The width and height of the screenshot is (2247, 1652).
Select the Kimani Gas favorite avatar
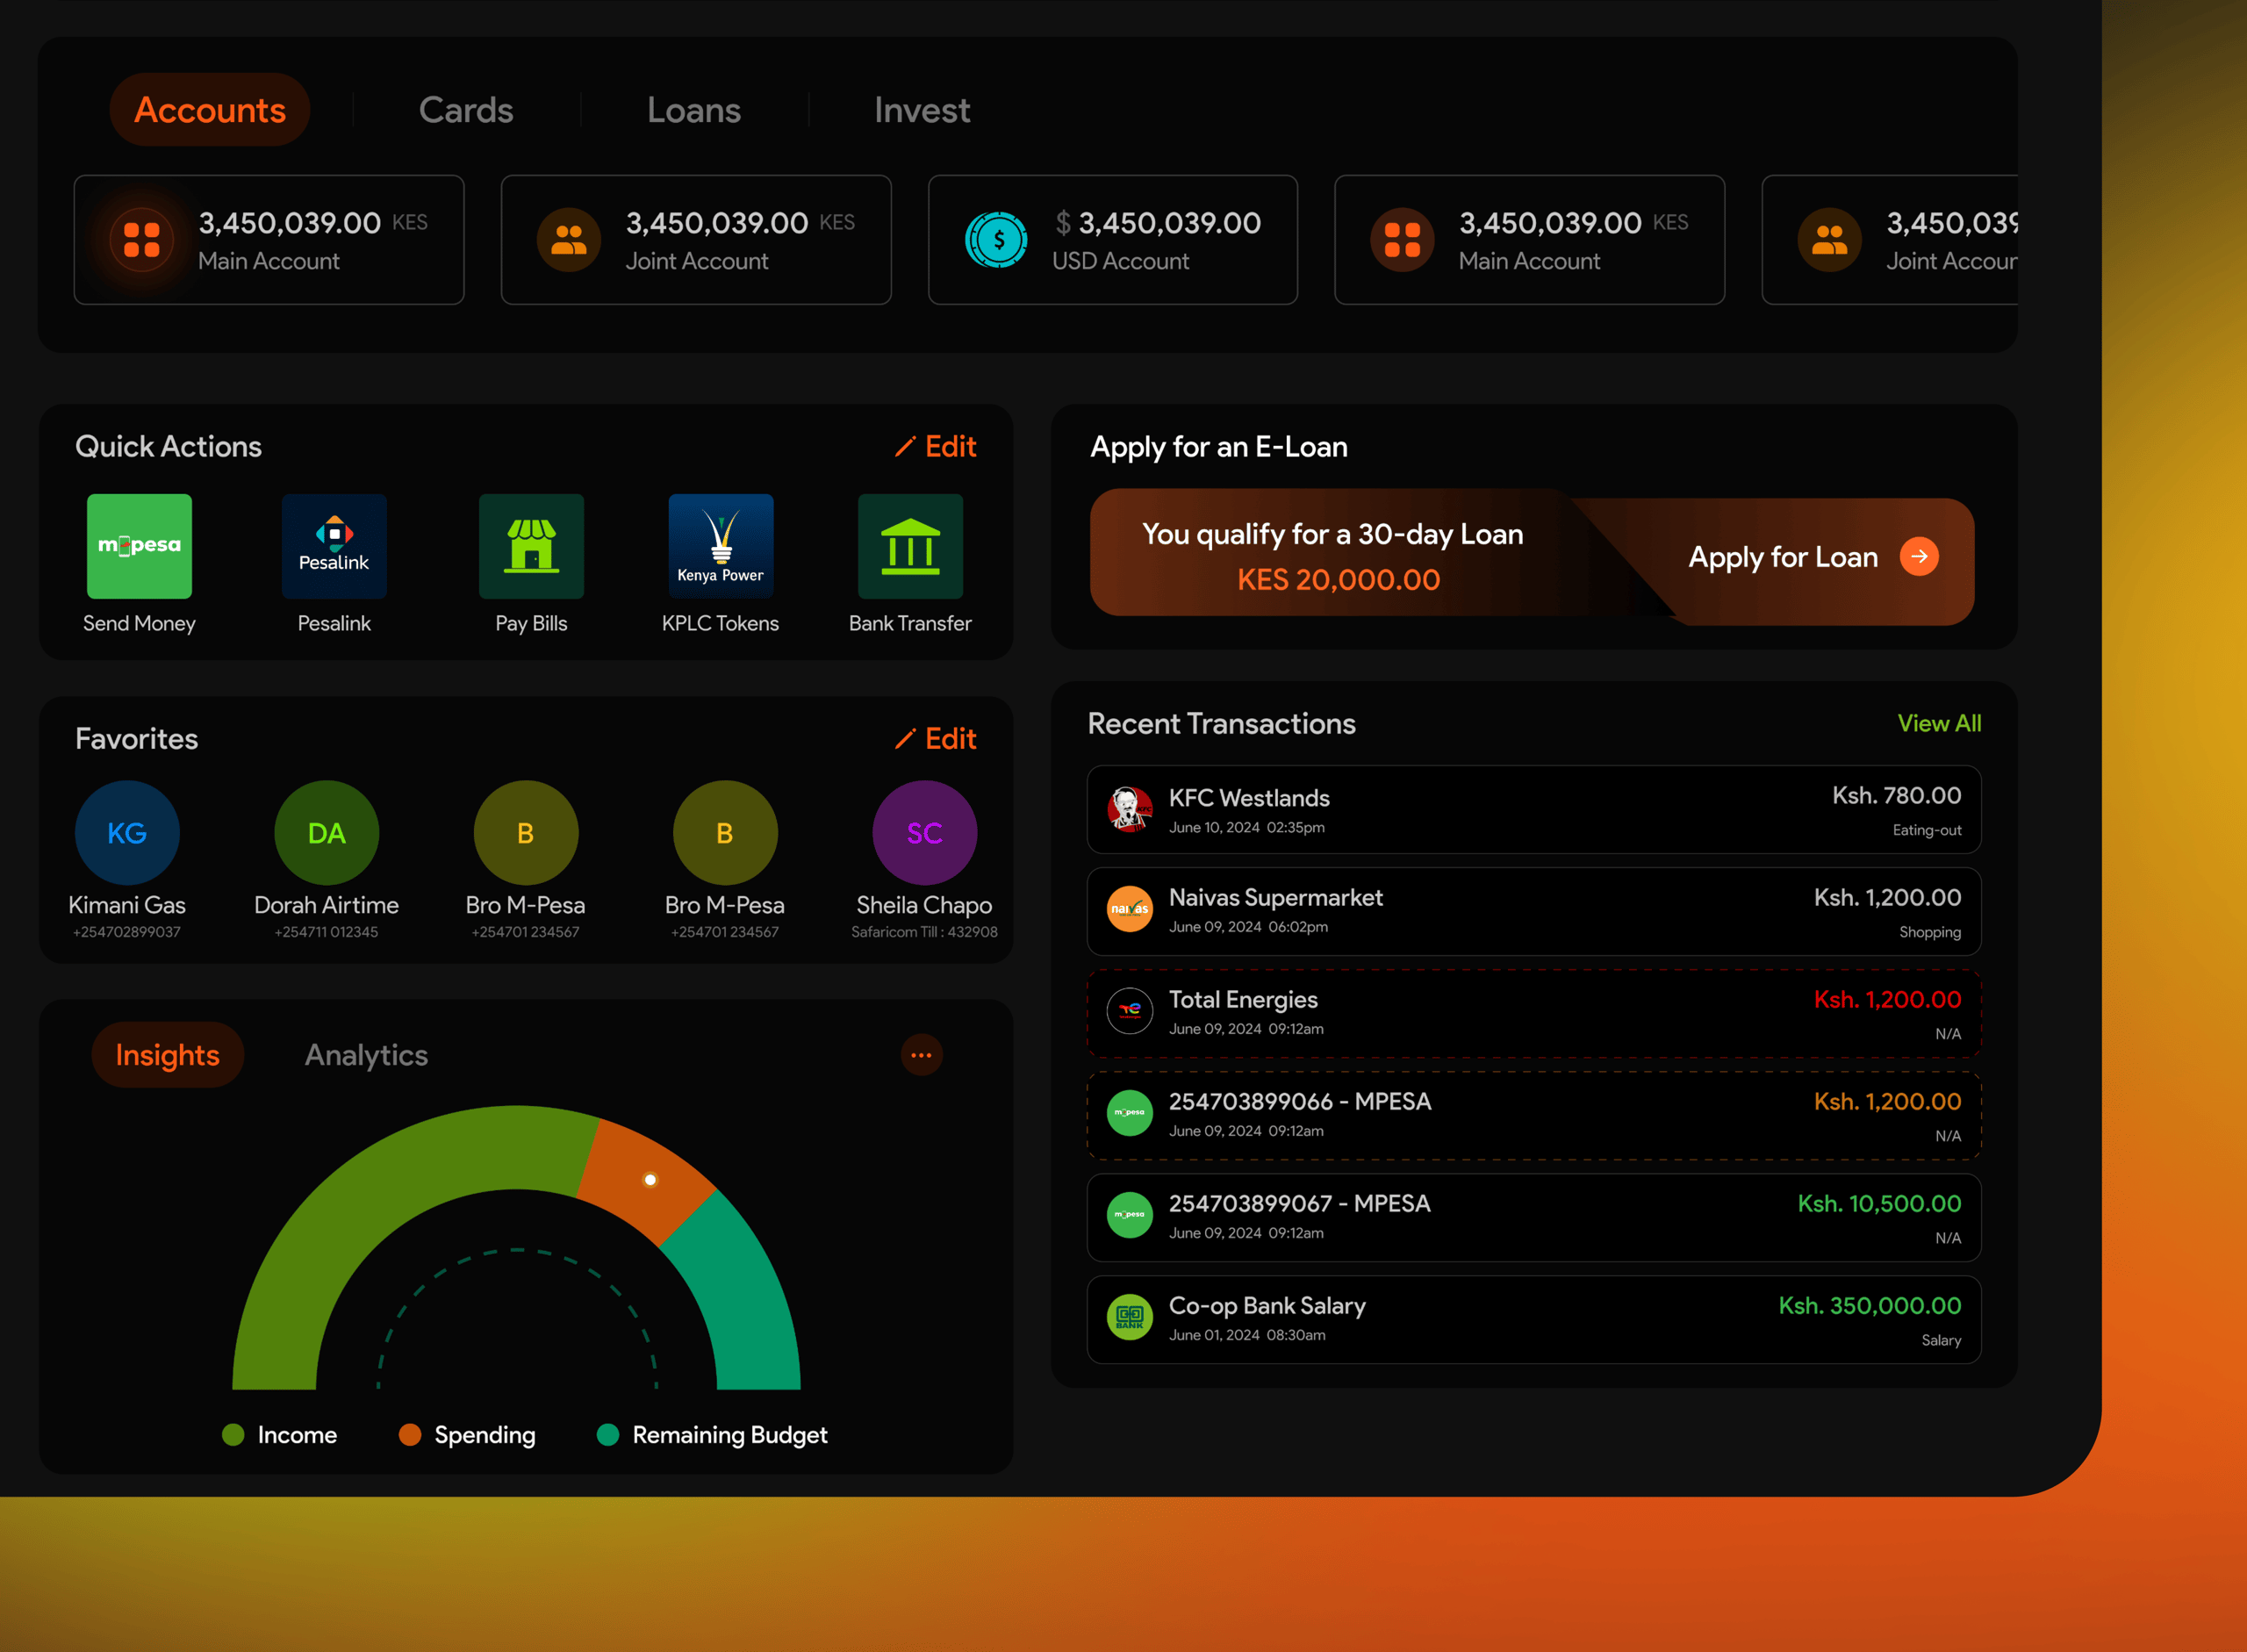click(x=127, y=831)
